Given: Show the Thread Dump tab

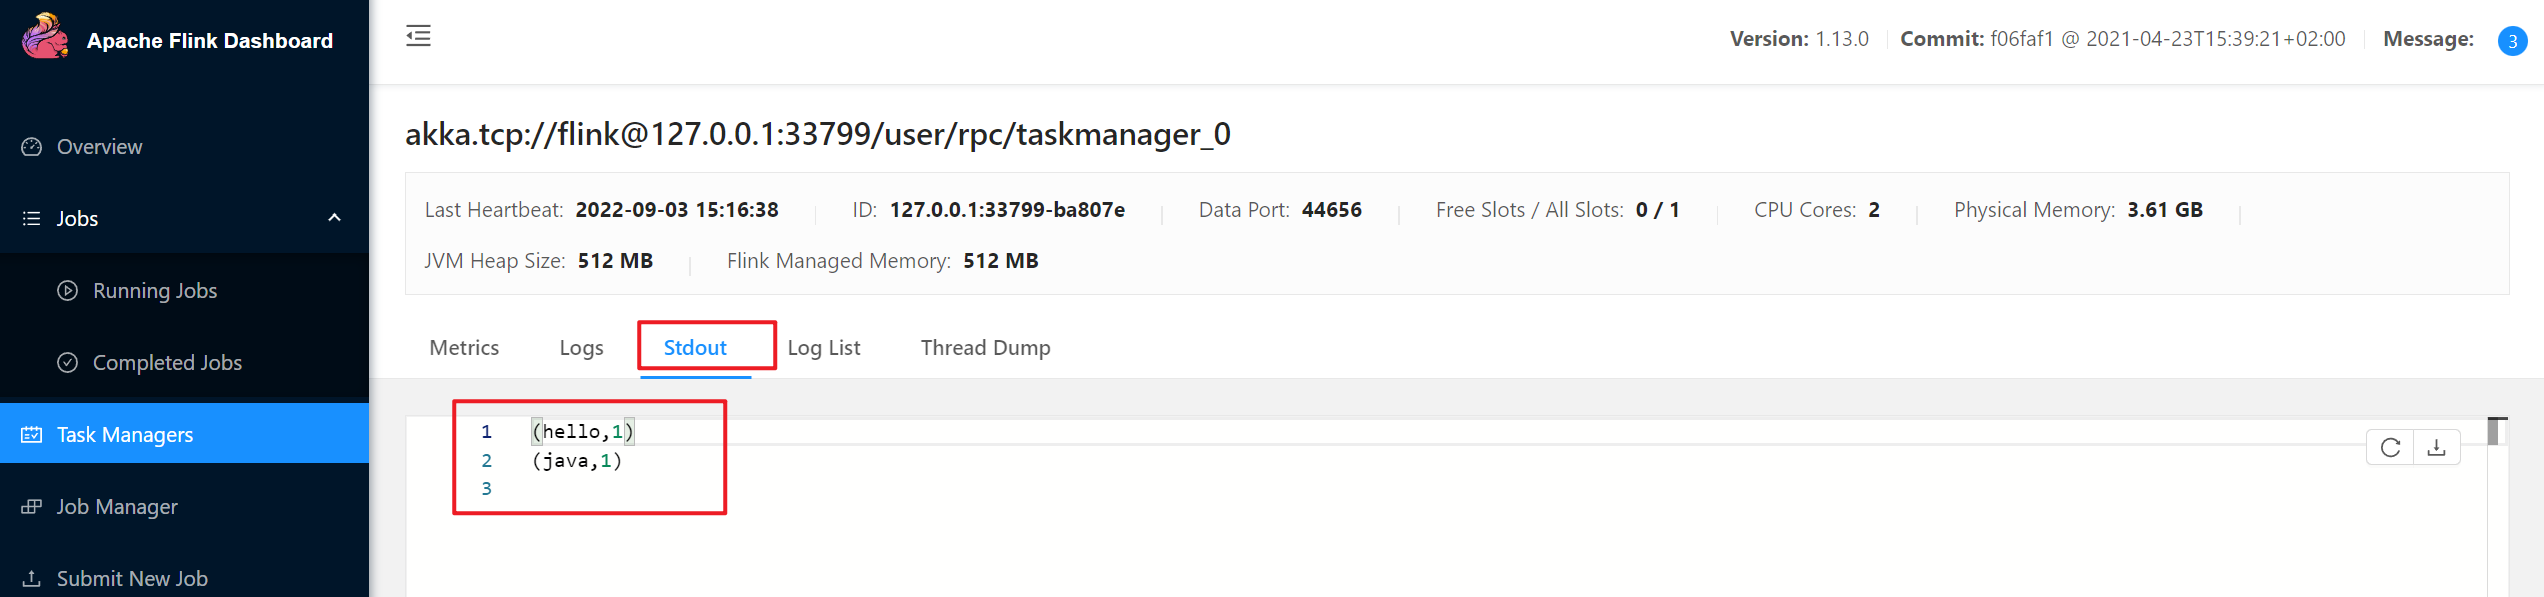Looking at the screenshot, I should [x=985, y=348].
